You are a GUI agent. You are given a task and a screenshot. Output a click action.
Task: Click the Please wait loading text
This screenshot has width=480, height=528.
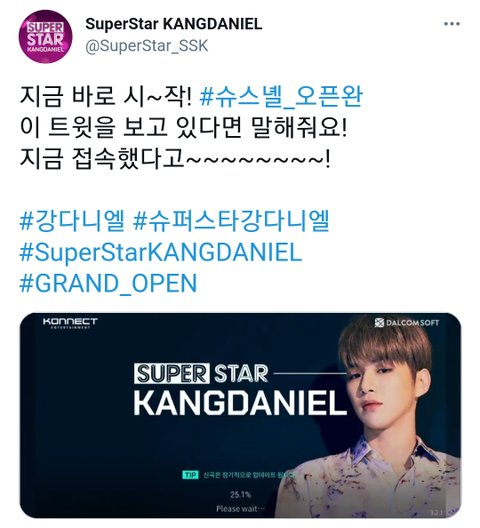click(x=240, y=508)
